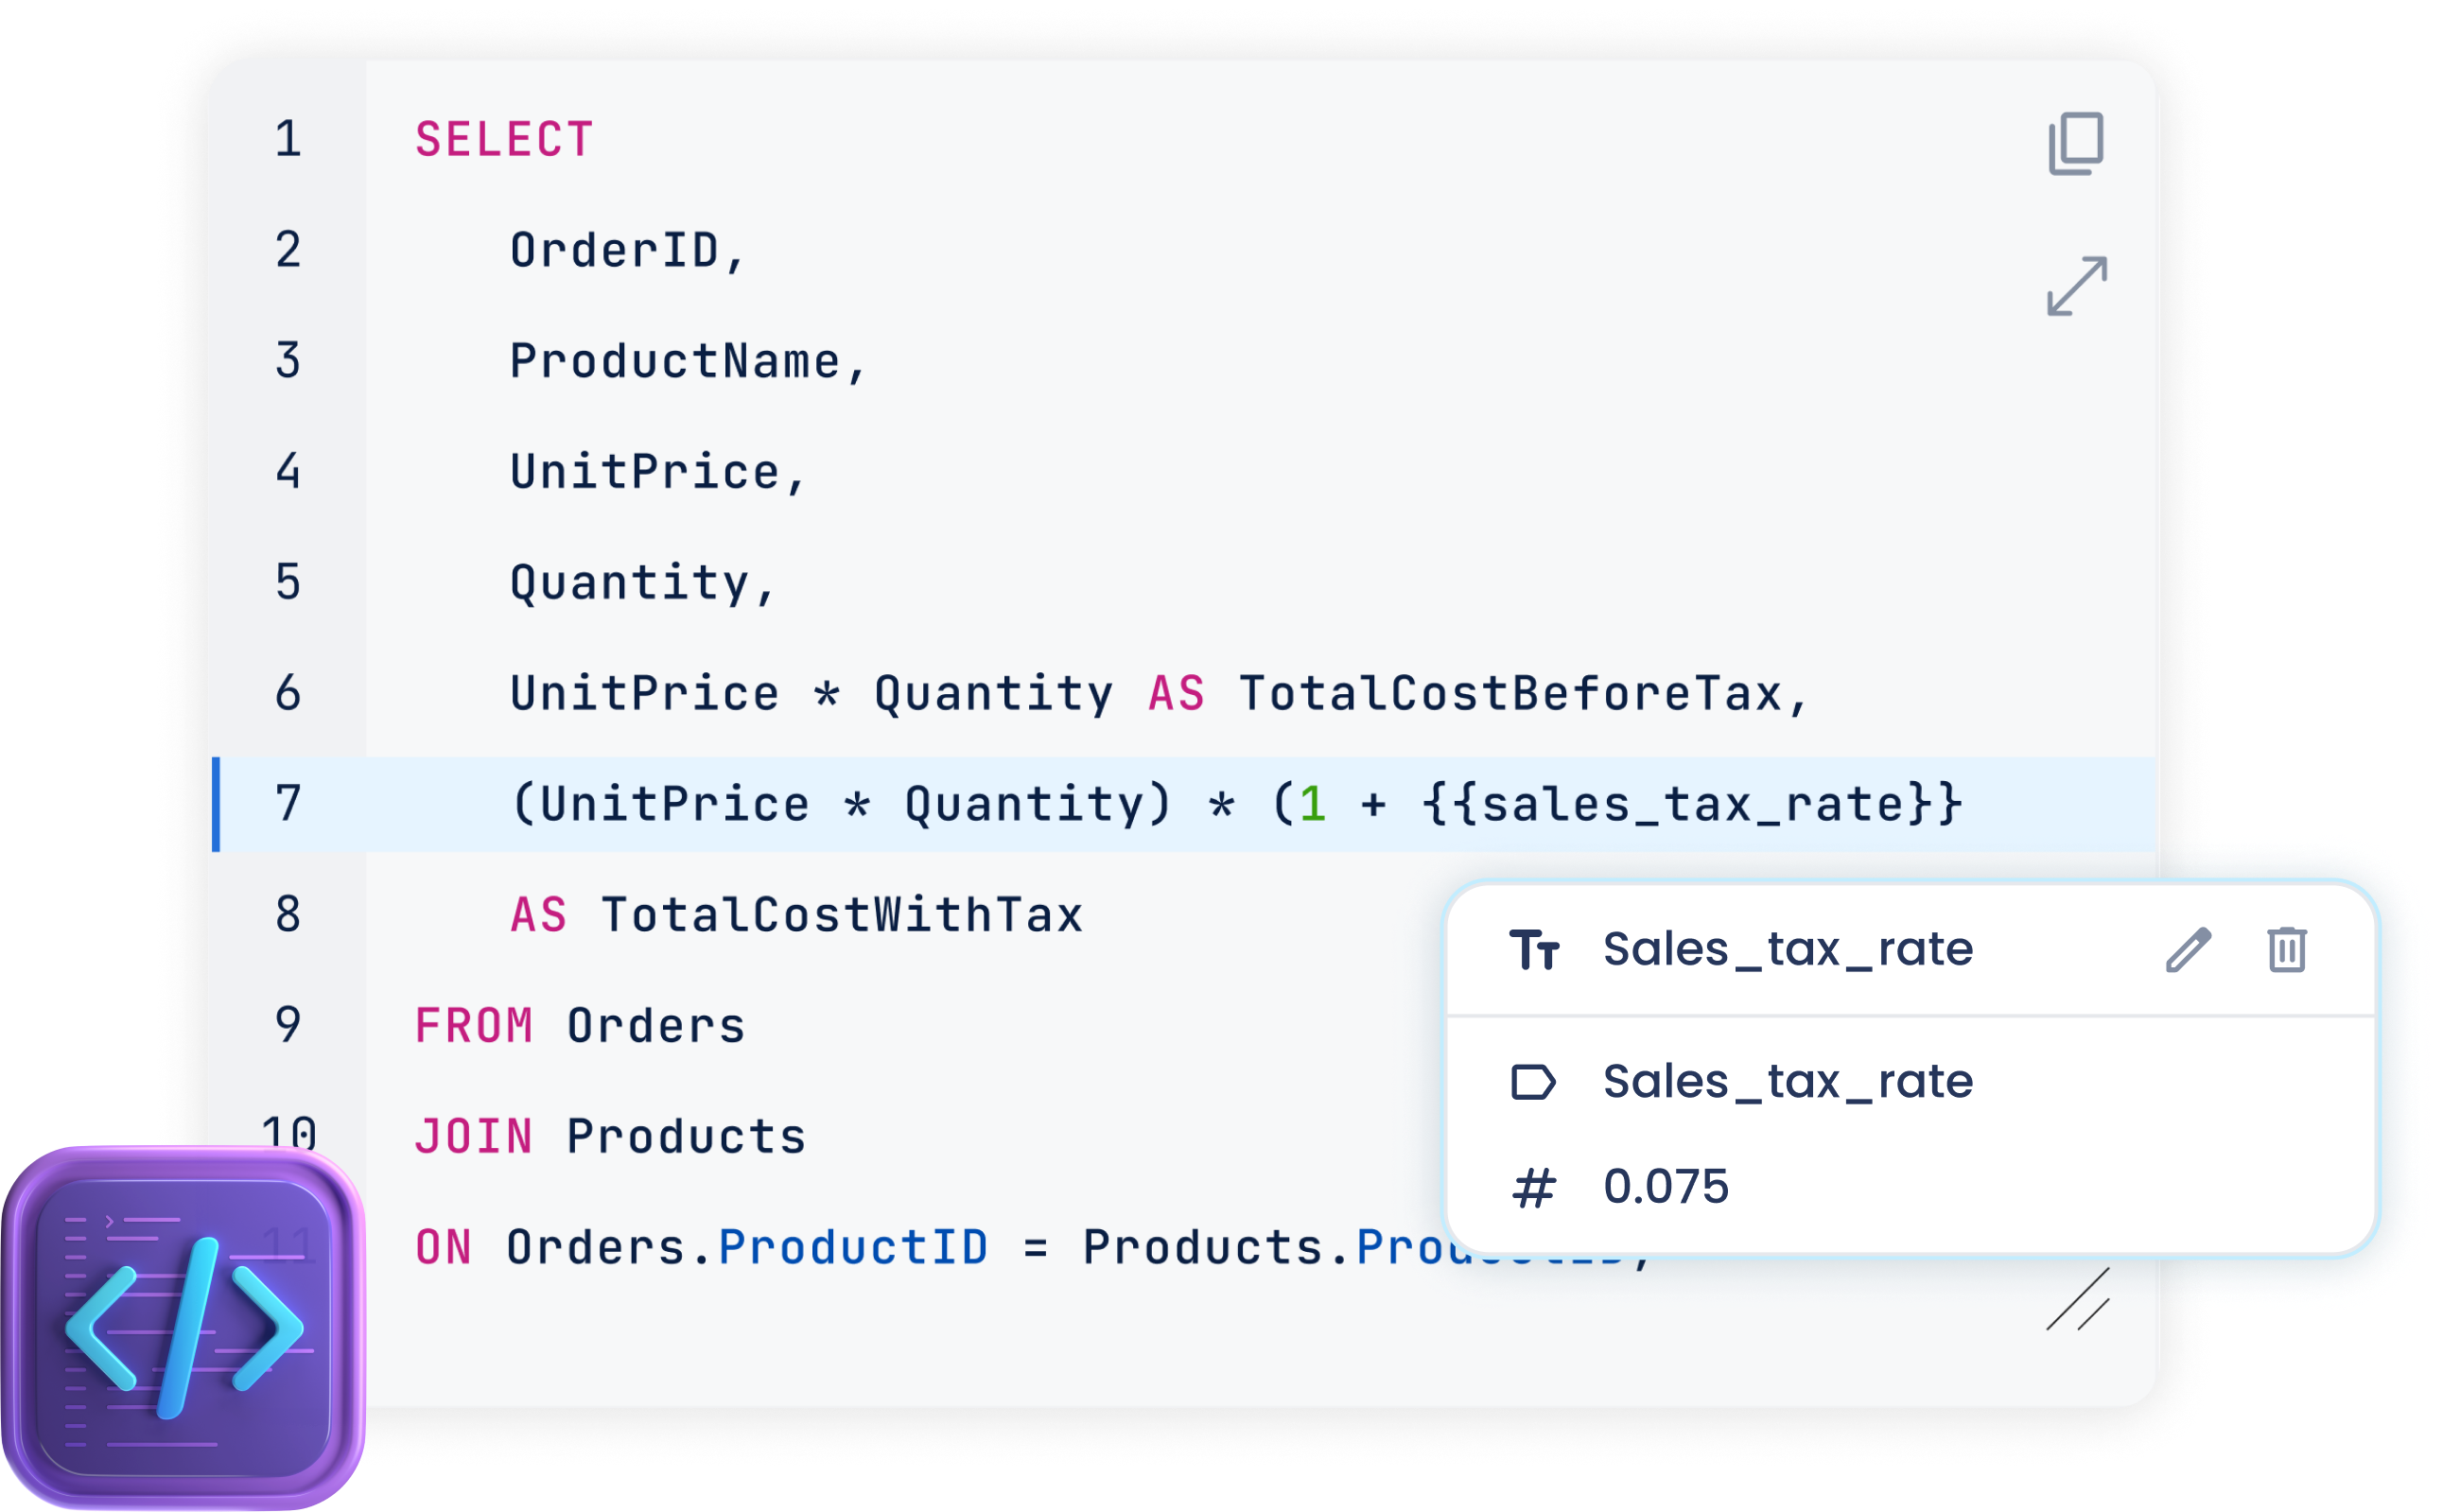Click the TotalCostWithTax alias on line 8

click(842, 916)
